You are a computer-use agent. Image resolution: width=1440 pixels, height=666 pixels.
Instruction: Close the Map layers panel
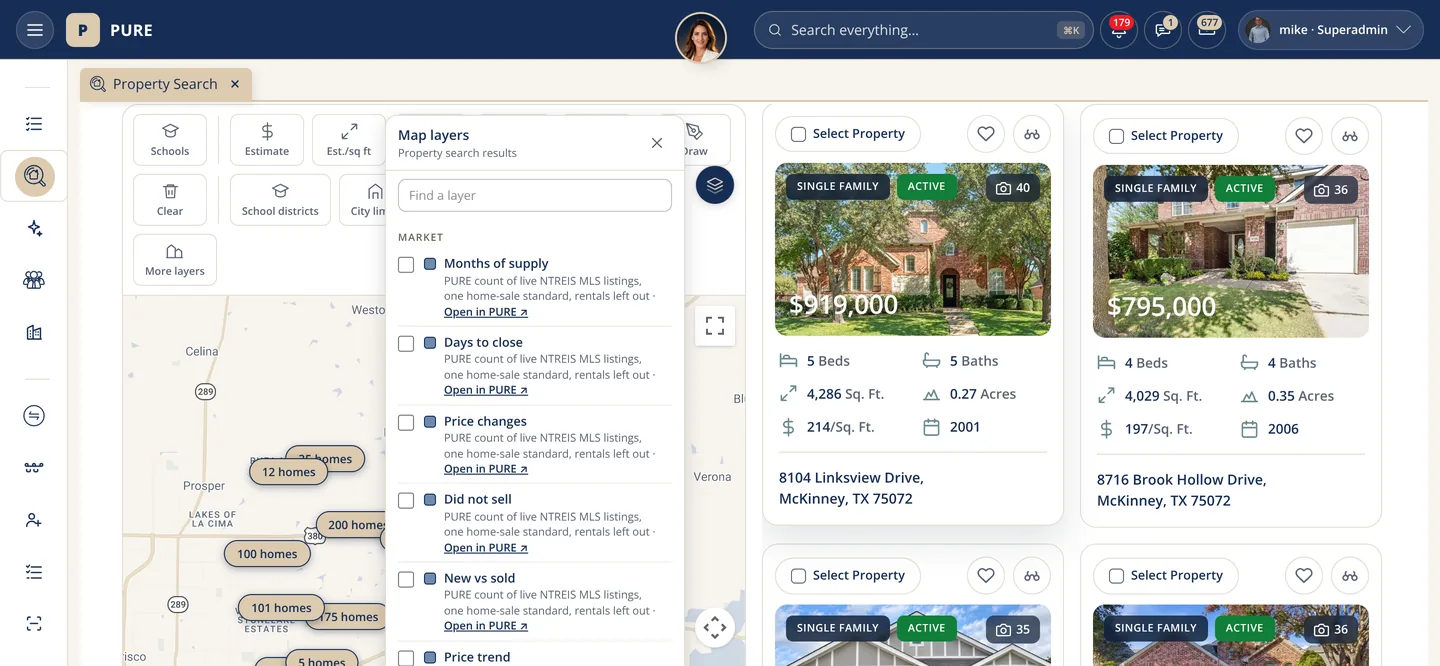click(657, 143)
